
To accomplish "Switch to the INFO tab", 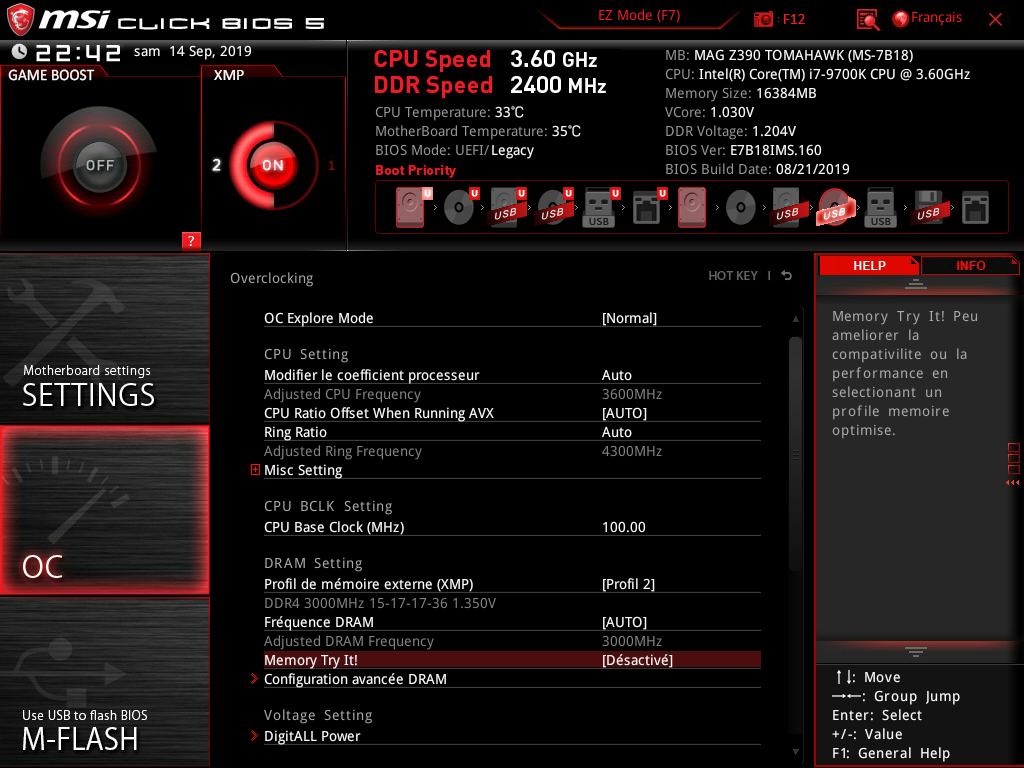I will (970, 265).
